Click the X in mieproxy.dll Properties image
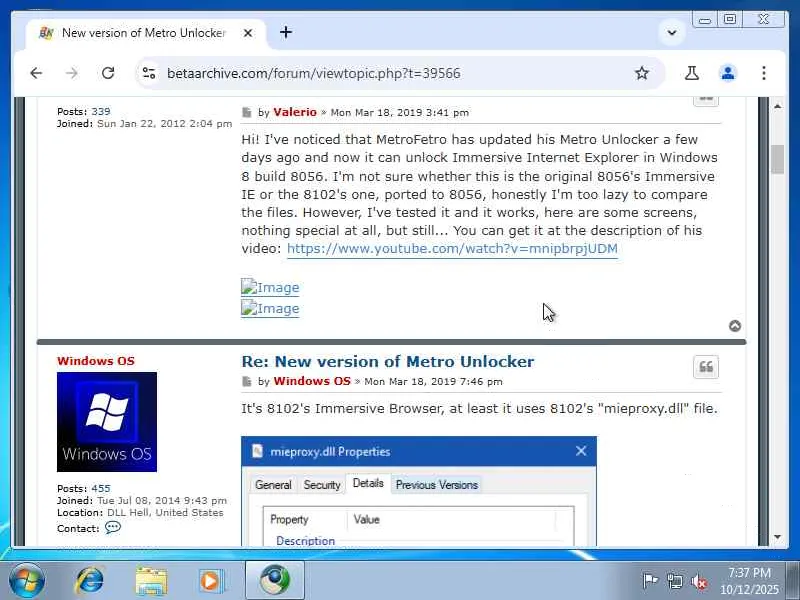This screenshot has width=800, height=600. coord(581,451)
